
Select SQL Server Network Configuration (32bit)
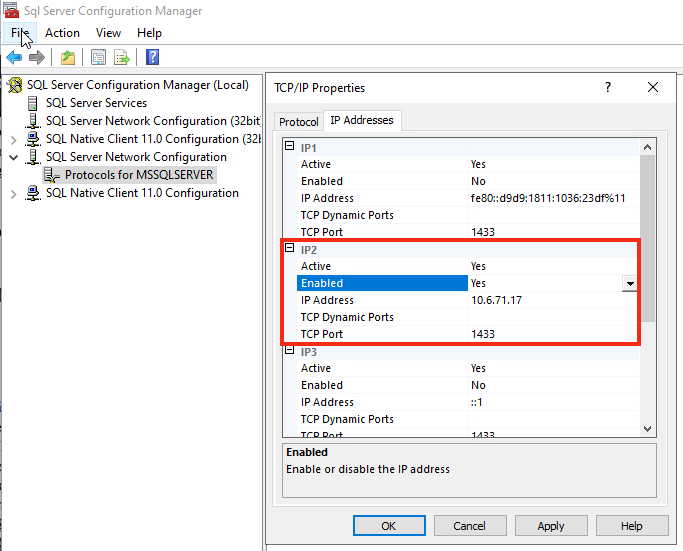pos(153,121)
